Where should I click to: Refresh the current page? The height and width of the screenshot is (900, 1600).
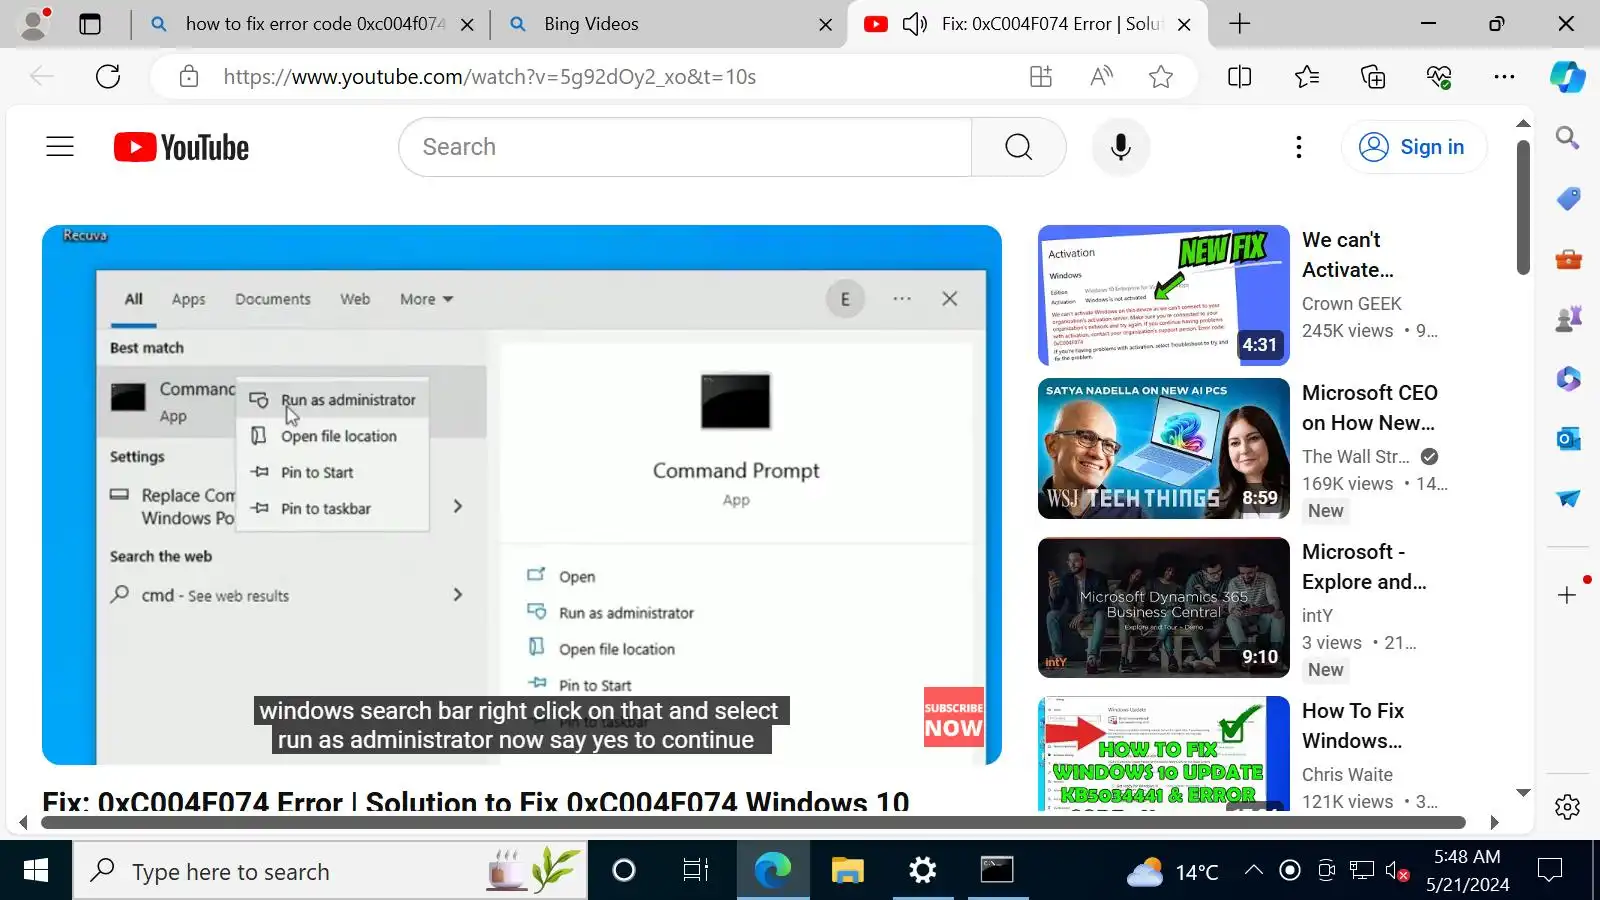pyautogui.click(x=108, y=76)
